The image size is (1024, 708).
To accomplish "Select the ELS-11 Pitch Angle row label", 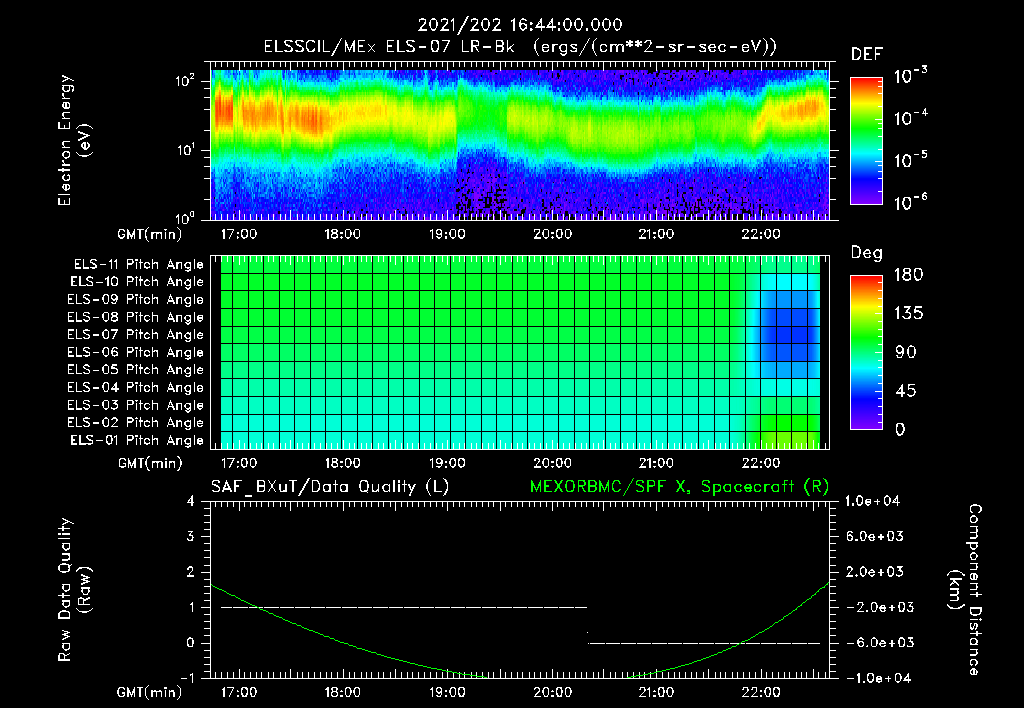I will coord(138,265).
